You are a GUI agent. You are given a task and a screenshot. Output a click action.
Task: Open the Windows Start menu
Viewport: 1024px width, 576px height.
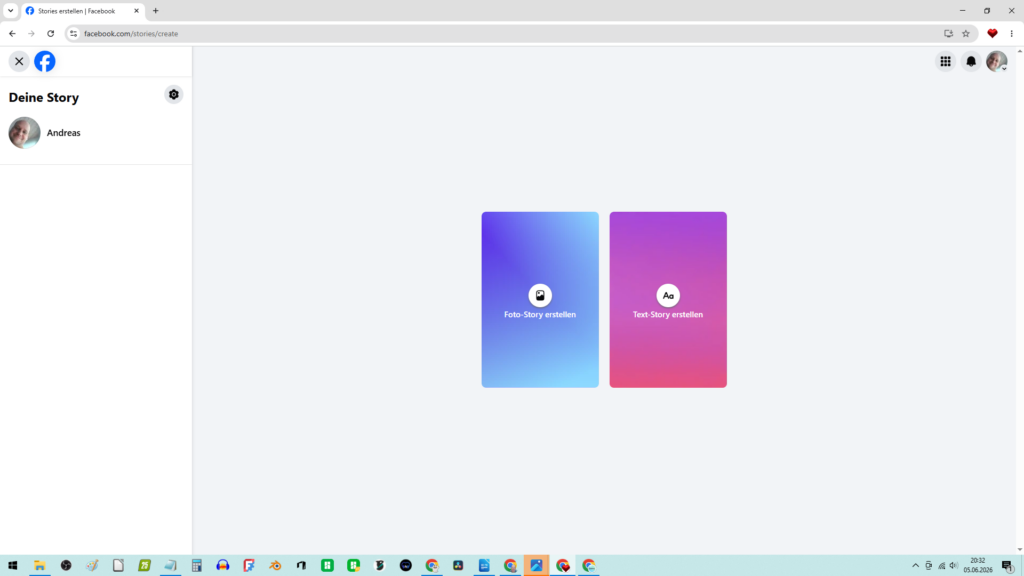(12, 566)
